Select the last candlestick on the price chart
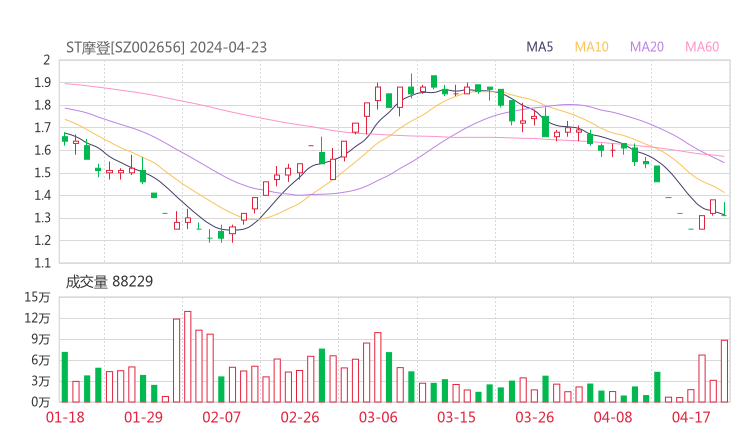Image resolution: width=740 pixels, height=440 pixels. (724, 209)
